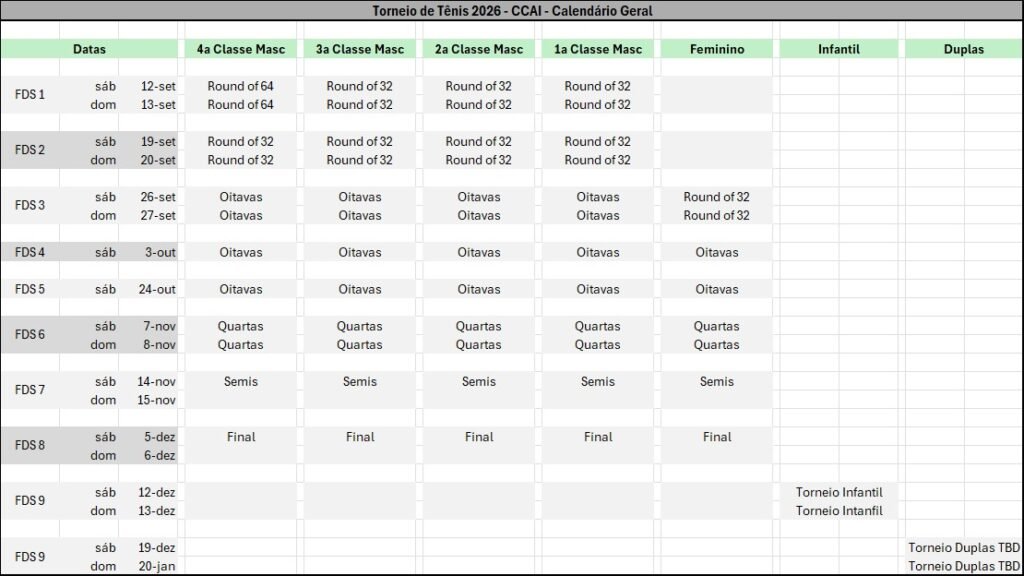Select the 1a Classe Masc header cell
Viewport: 1024px width, 576px height.
point(598,49)
